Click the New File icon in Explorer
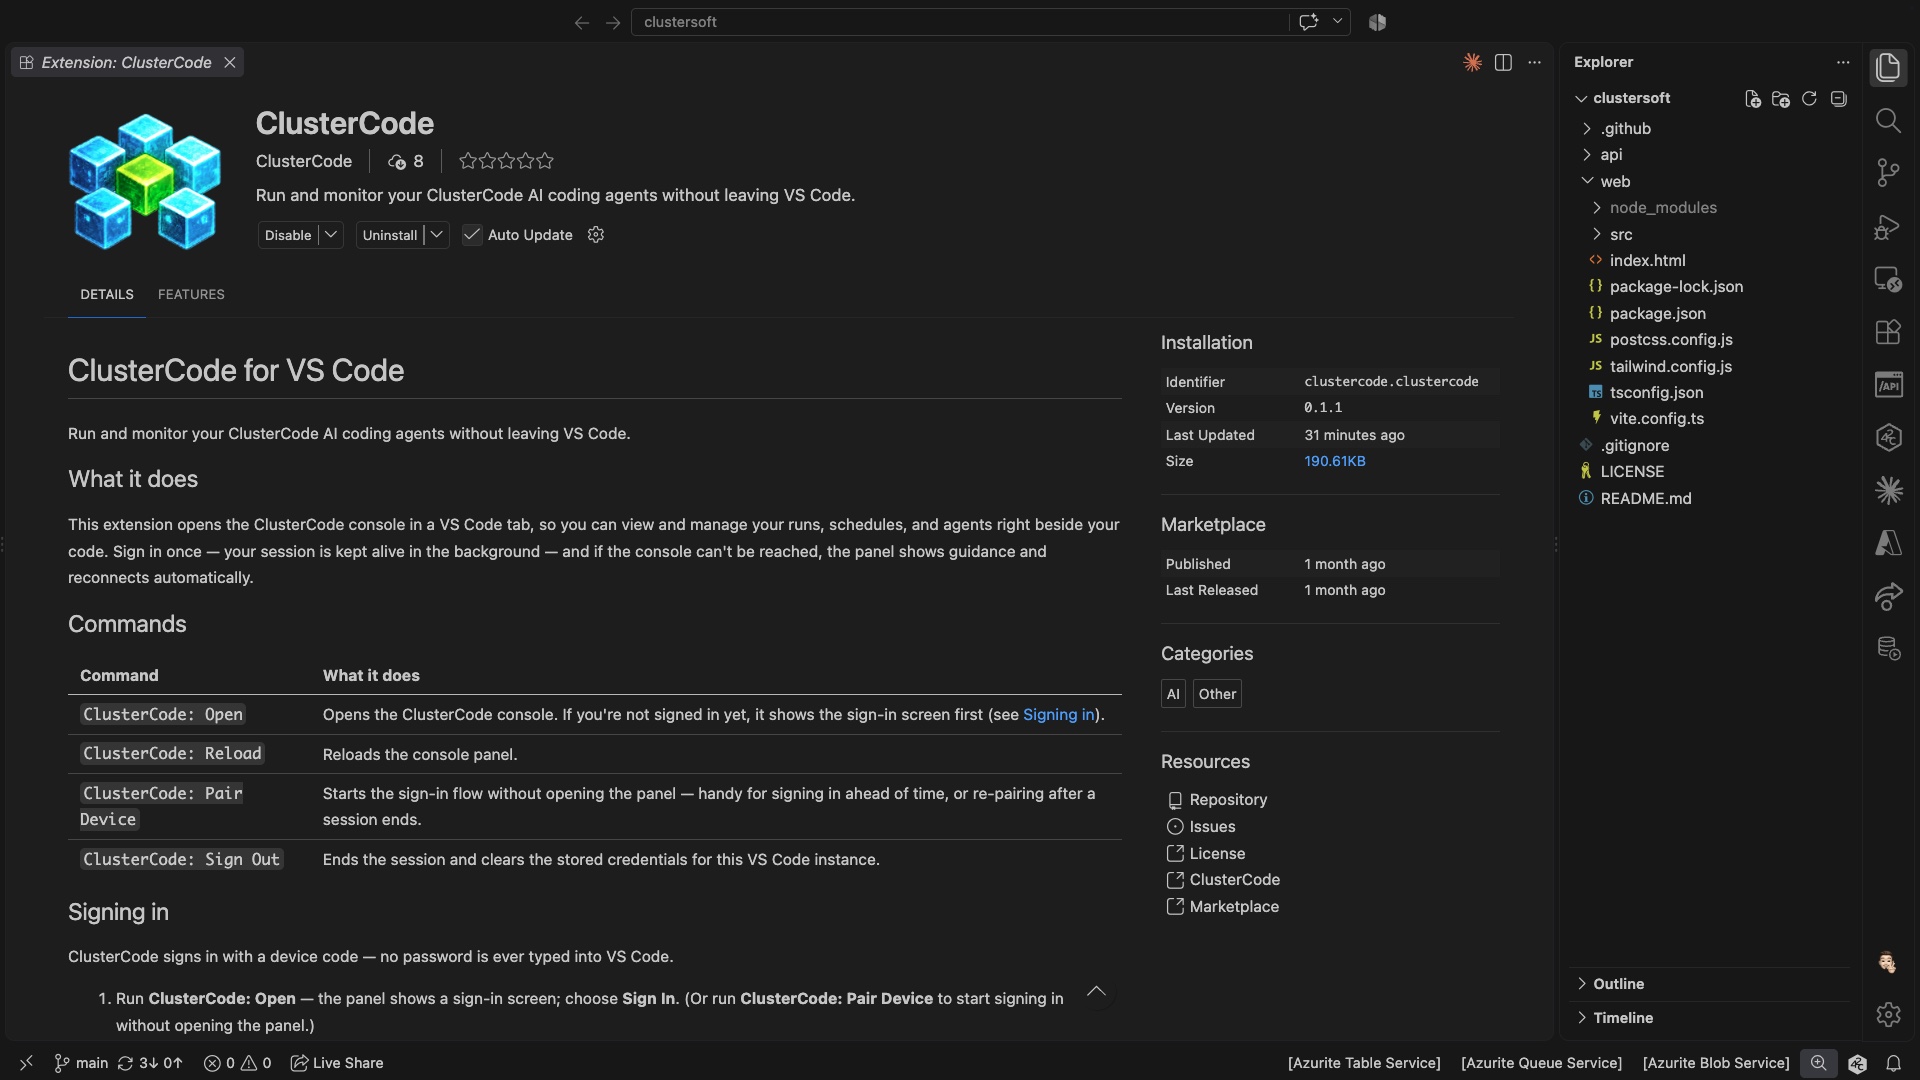 point(1752,98)
